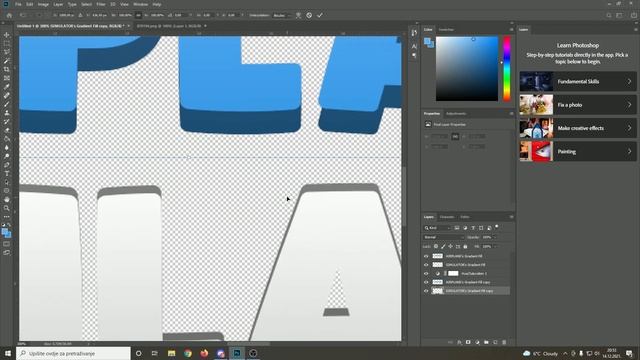
Task: Open the Window menu
Action: coord(141,4)
